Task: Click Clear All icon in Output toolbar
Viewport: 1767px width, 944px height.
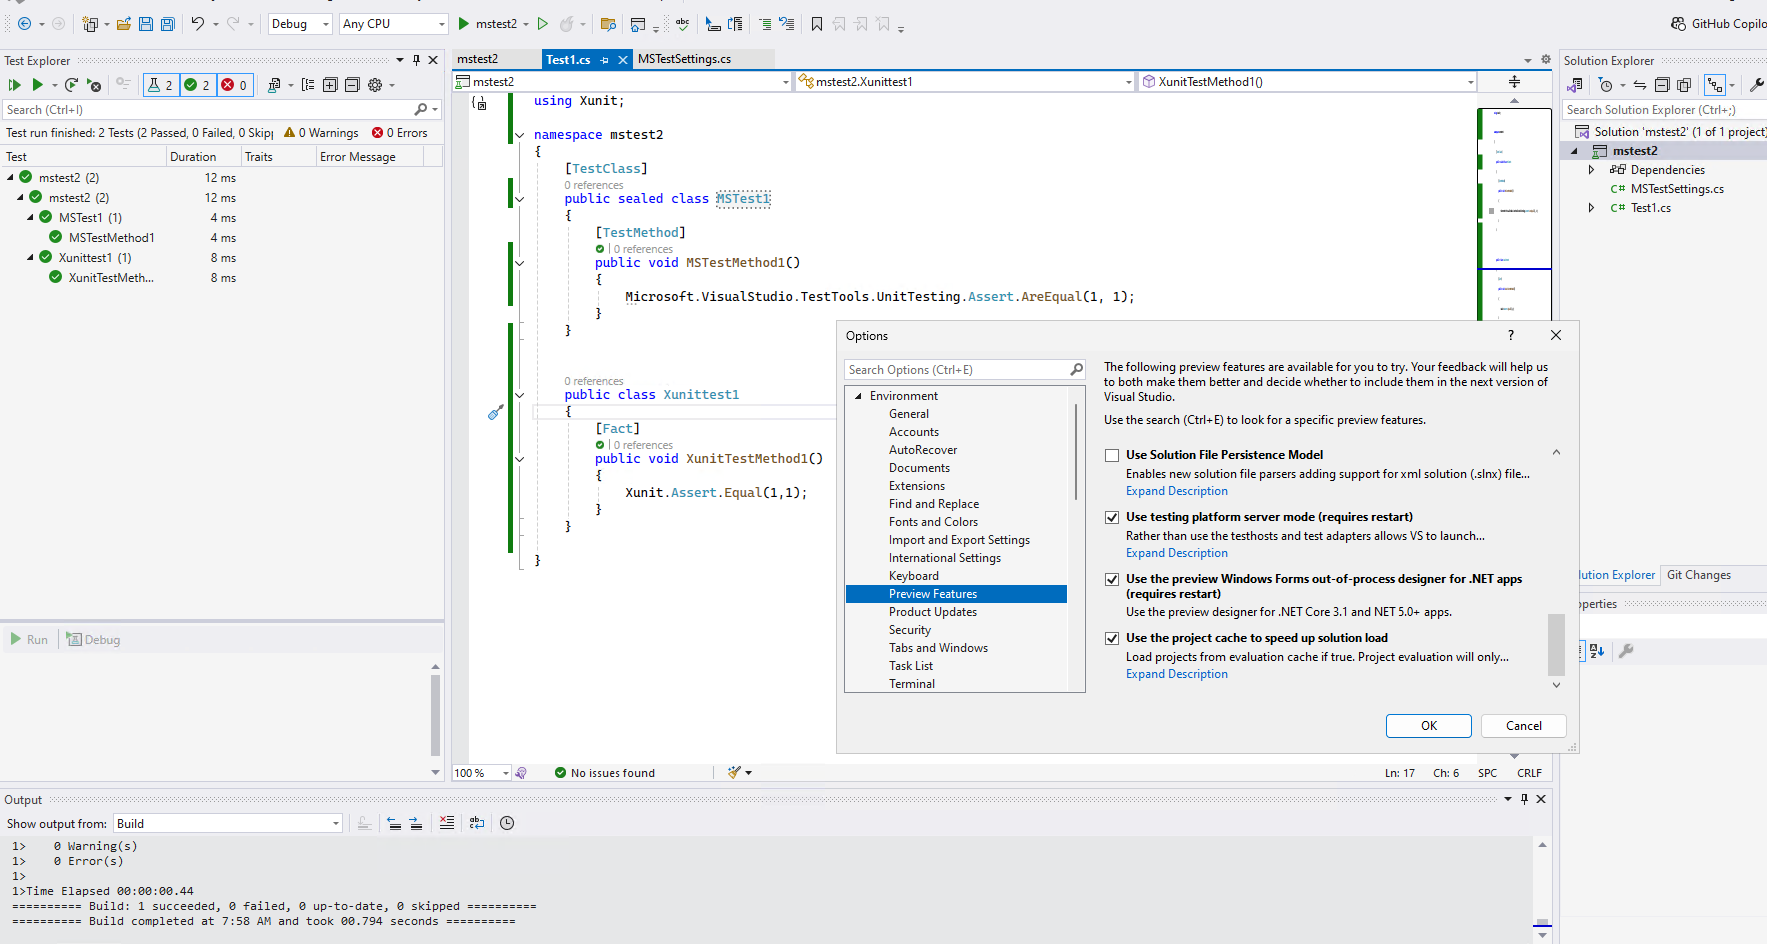Action: (447, 823)
